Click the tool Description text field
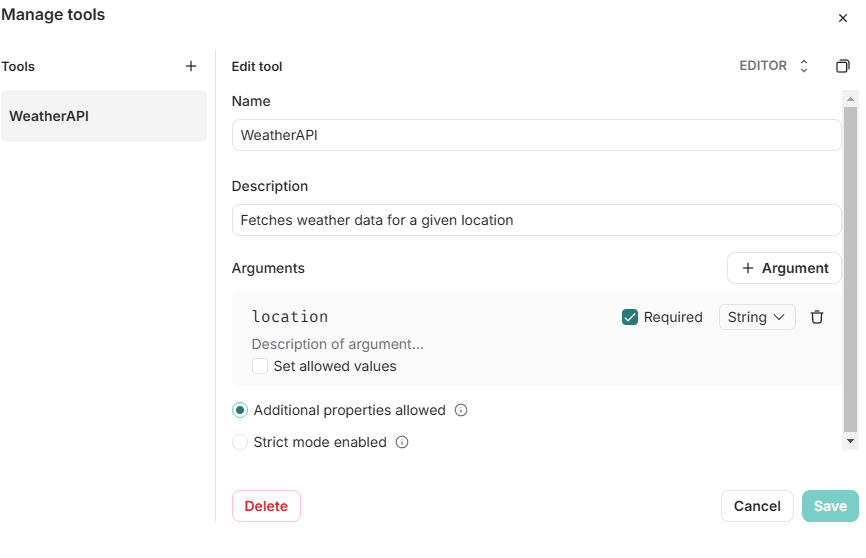Image resolution: width=866 pixels, height=558 pixels. point(536,220)
